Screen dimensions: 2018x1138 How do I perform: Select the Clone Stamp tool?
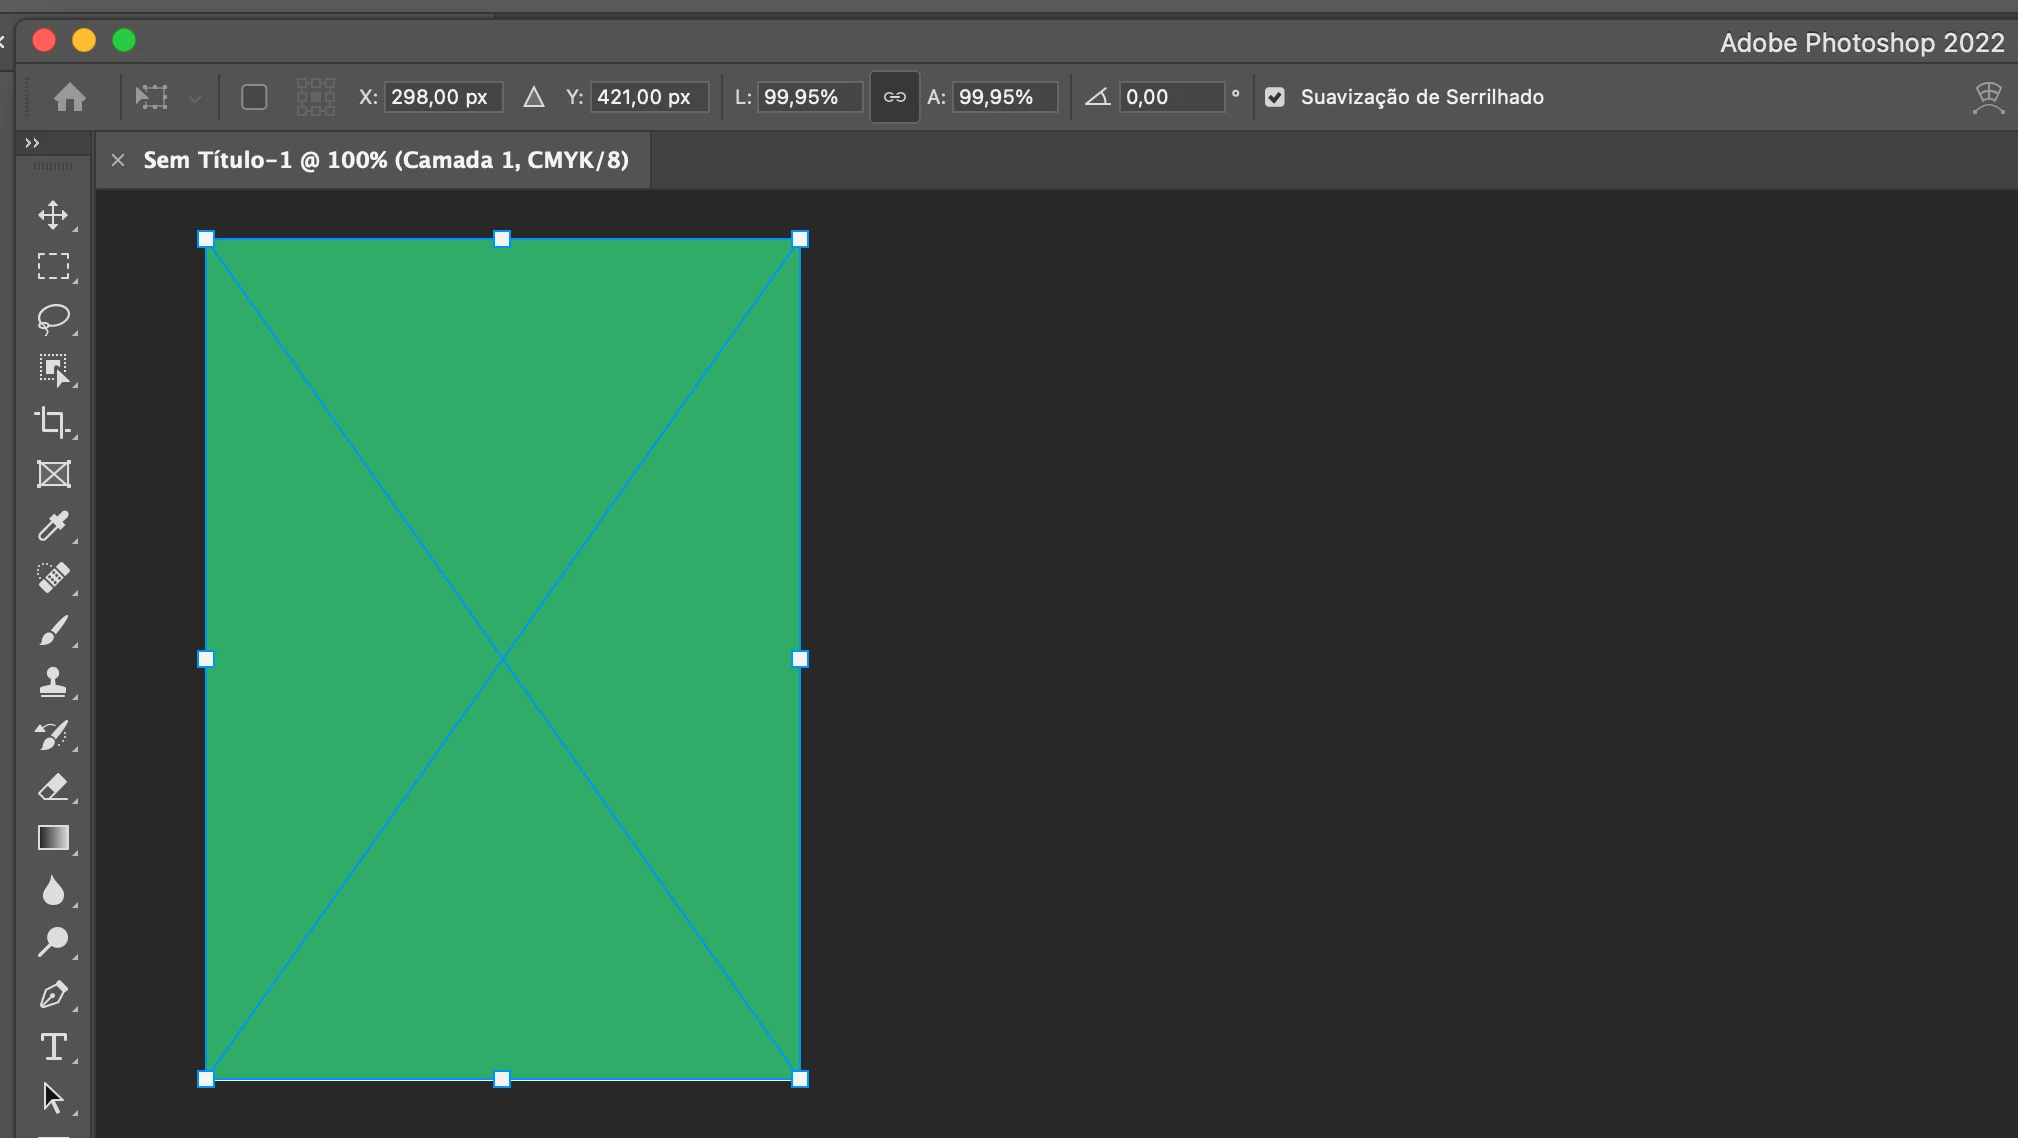[53, 682]
